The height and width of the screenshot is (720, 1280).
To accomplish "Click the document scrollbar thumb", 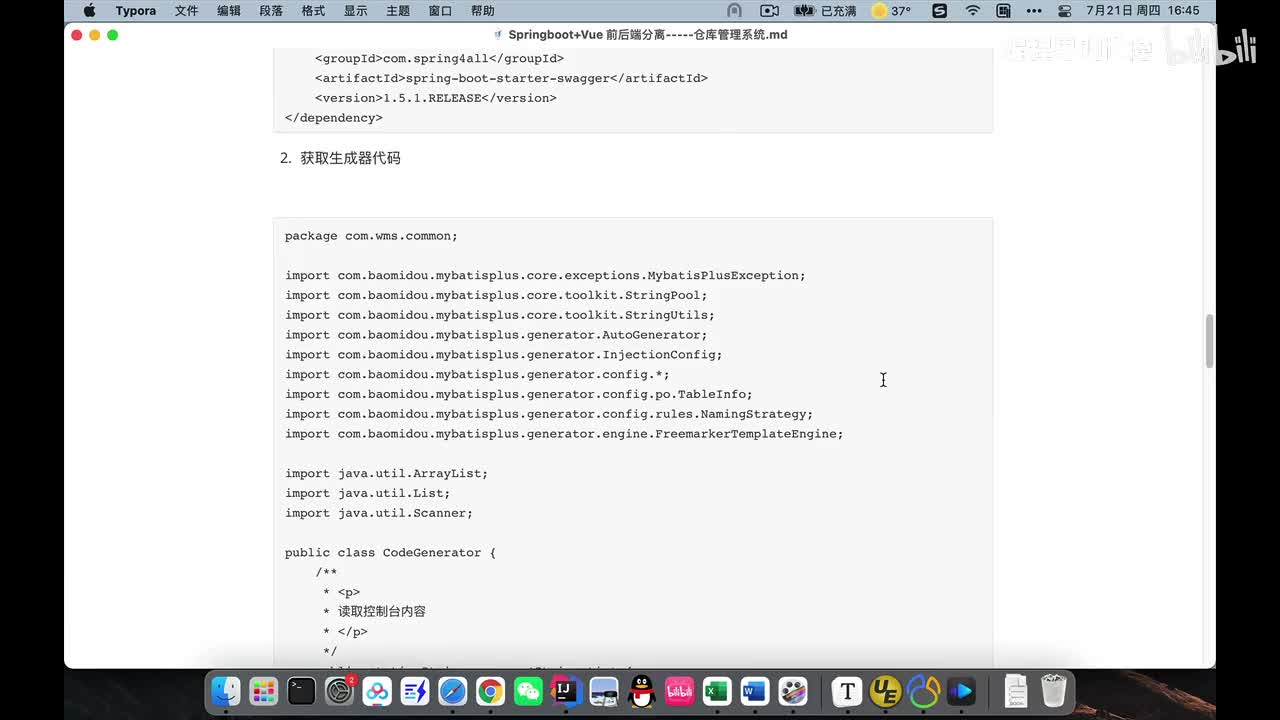I will pos(1209,341).
